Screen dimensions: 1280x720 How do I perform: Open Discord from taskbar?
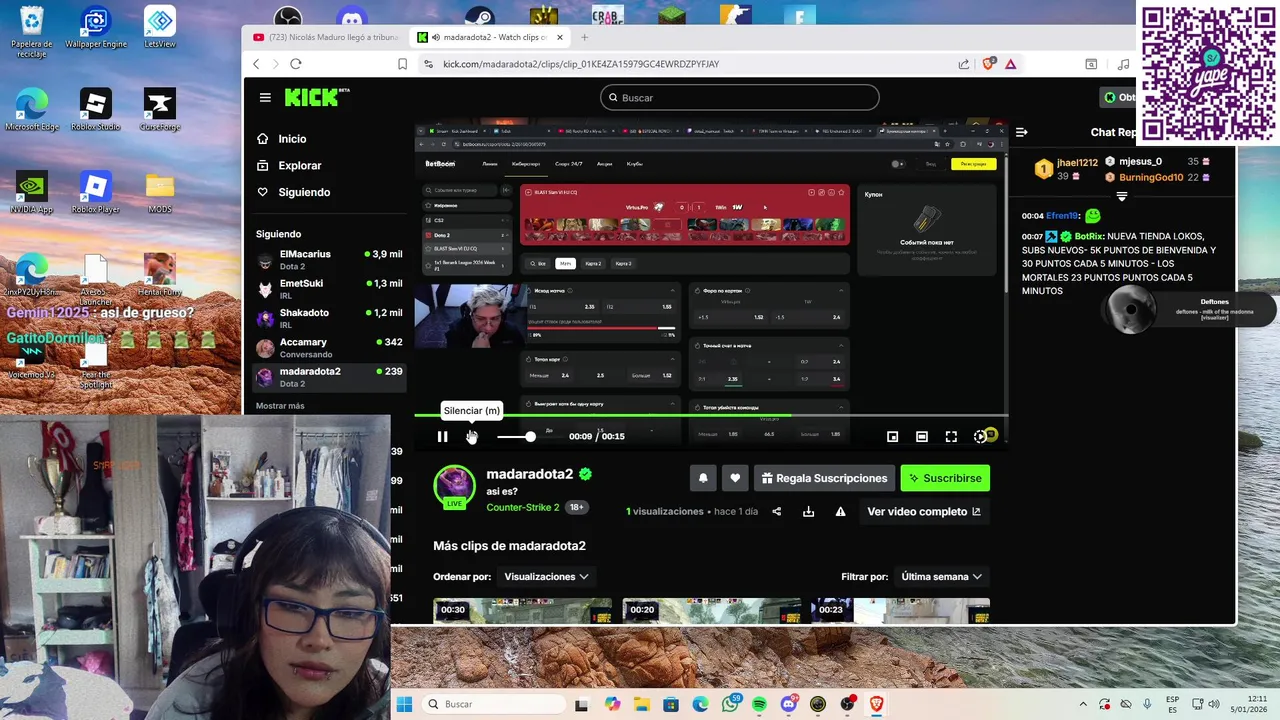[x=789, y=704]
